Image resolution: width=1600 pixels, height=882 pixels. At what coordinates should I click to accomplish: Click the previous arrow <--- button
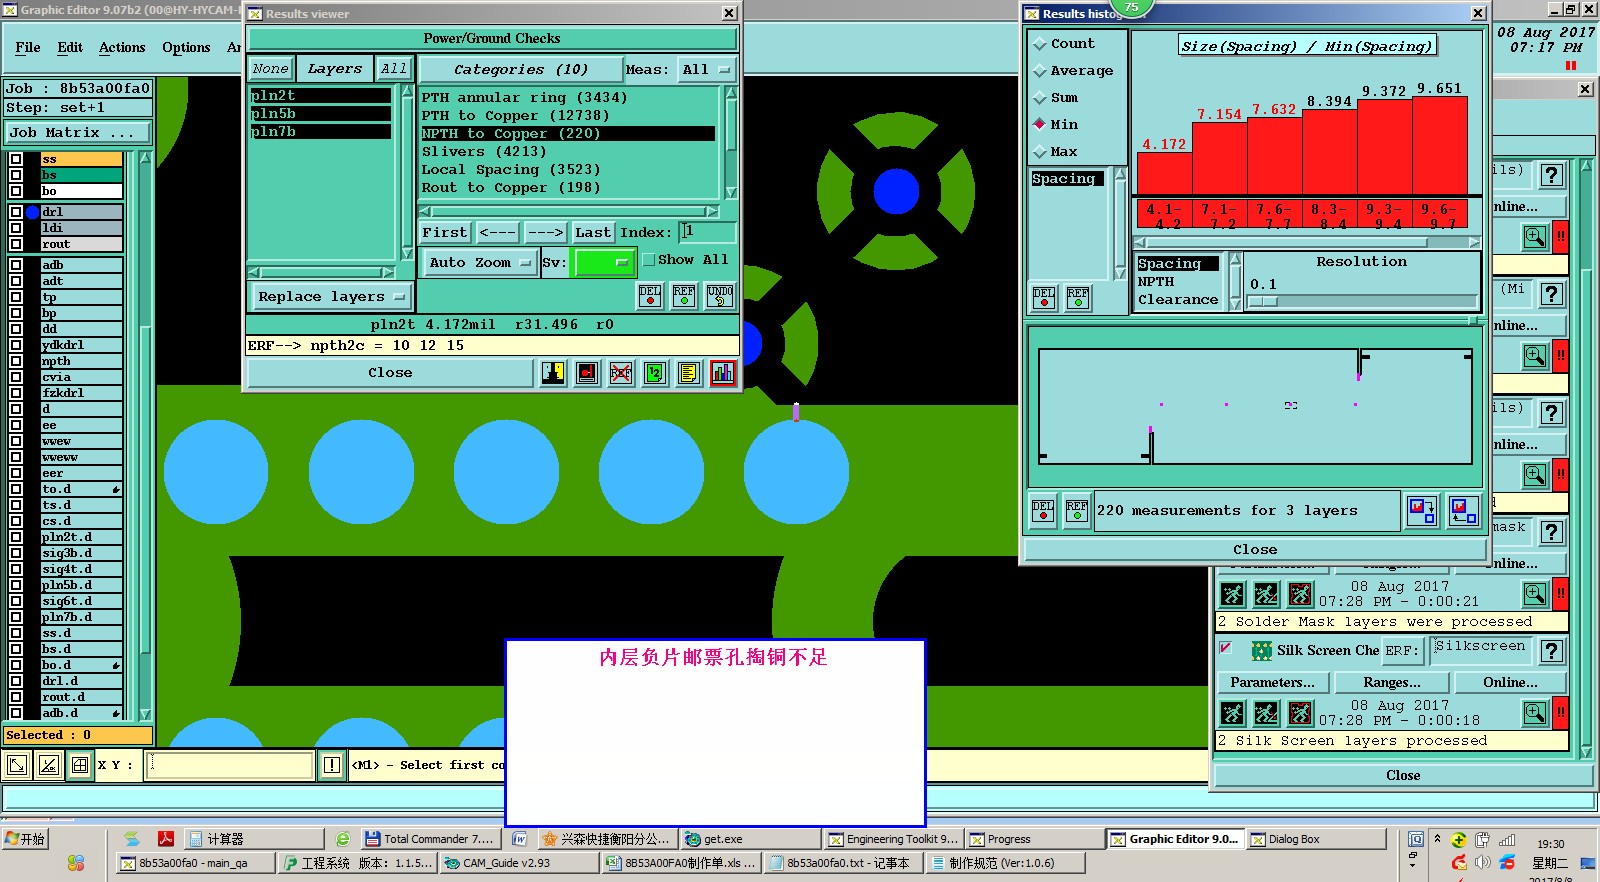(497, 233)
